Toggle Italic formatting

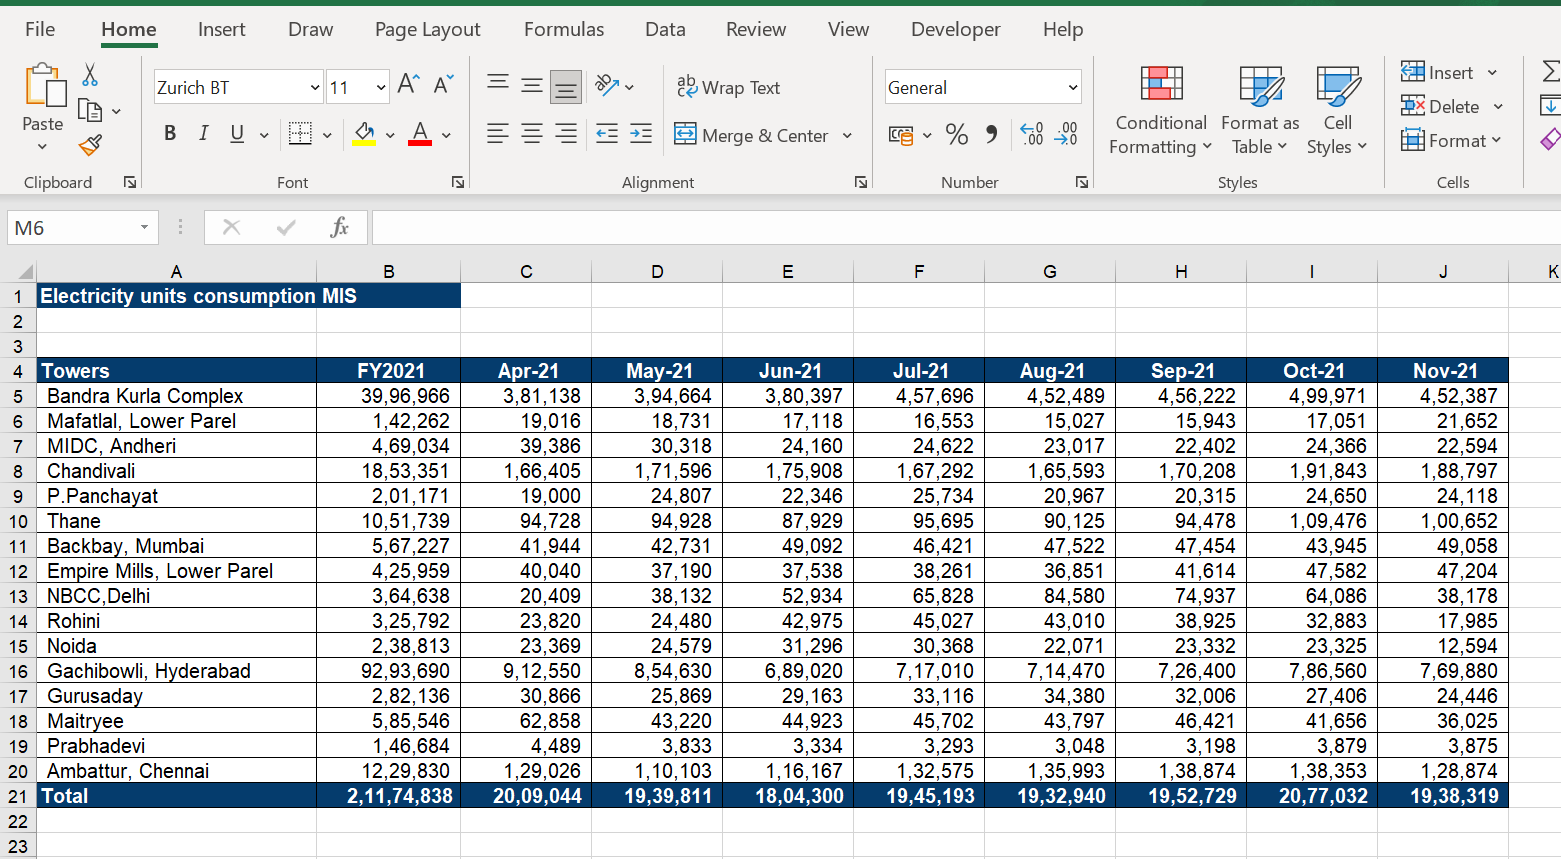204,134
